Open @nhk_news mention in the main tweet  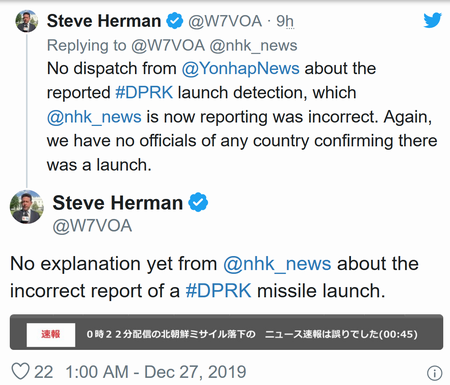277,264
